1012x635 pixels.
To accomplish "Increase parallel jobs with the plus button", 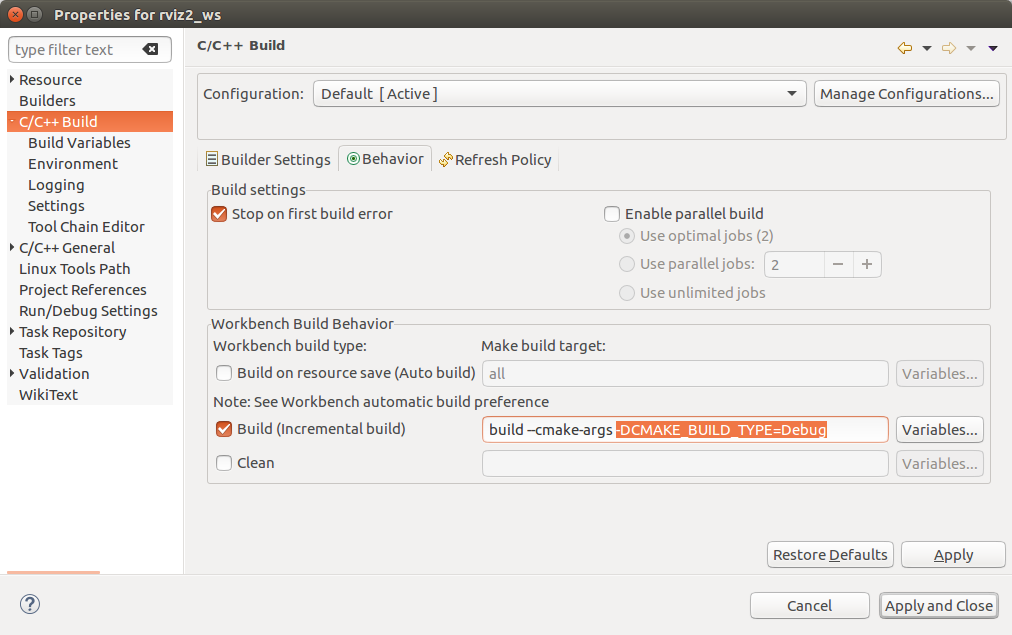I will coord(867,265).
